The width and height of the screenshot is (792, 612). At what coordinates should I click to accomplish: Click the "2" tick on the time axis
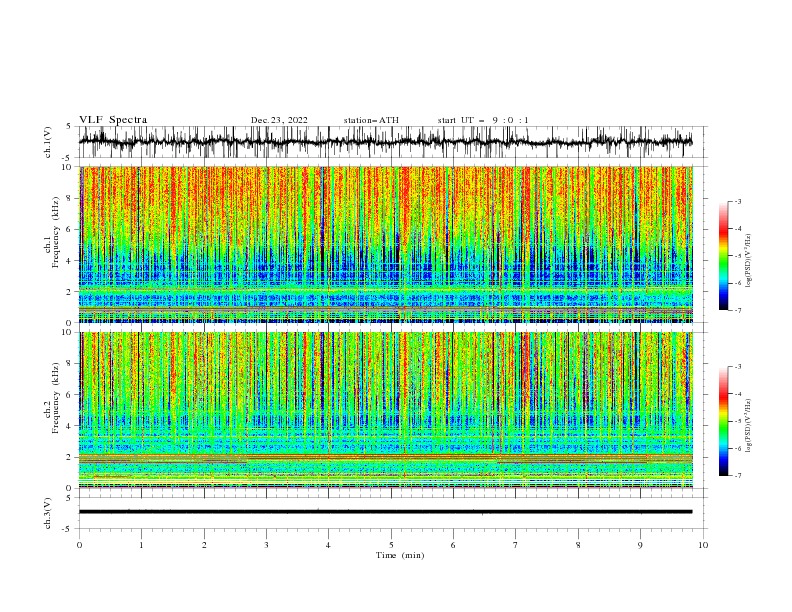204,545
